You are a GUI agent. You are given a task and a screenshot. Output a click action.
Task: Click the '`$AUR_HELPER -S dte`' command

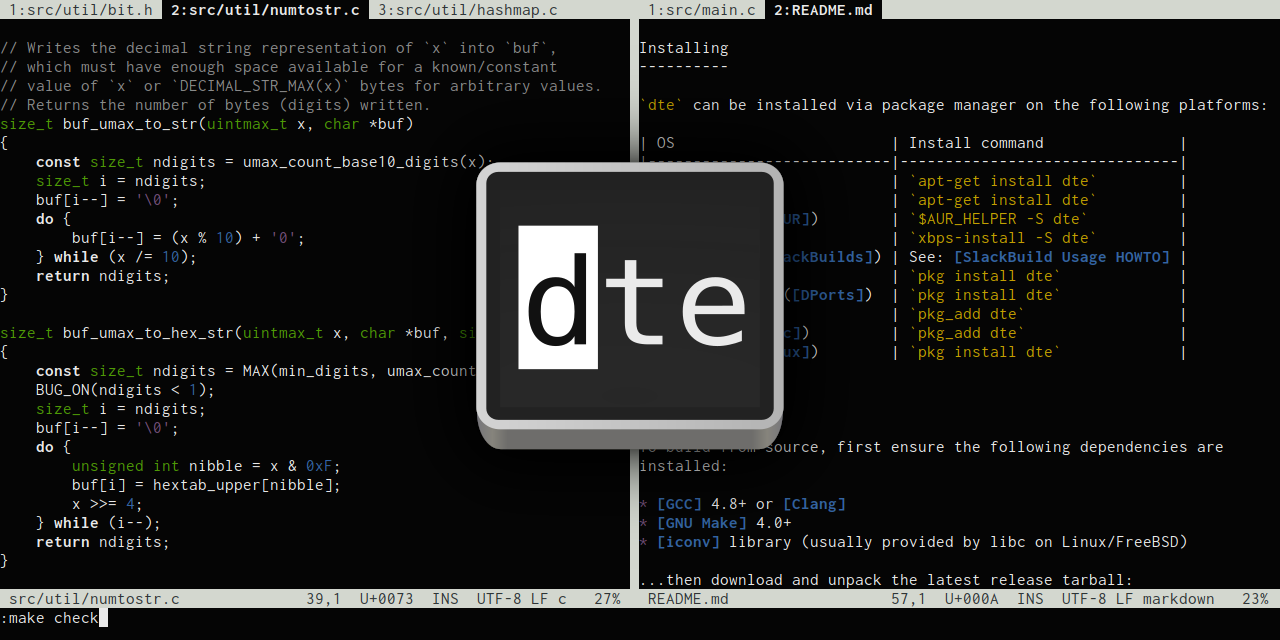click(999, 219)
